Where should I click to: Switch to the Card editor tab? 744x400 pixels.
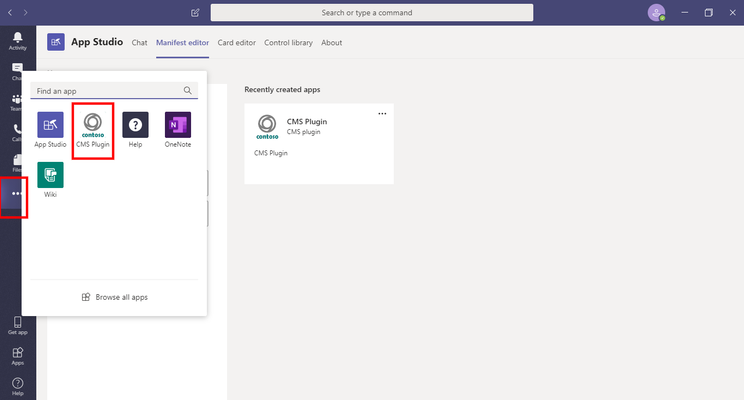click(x=236, y=43)
